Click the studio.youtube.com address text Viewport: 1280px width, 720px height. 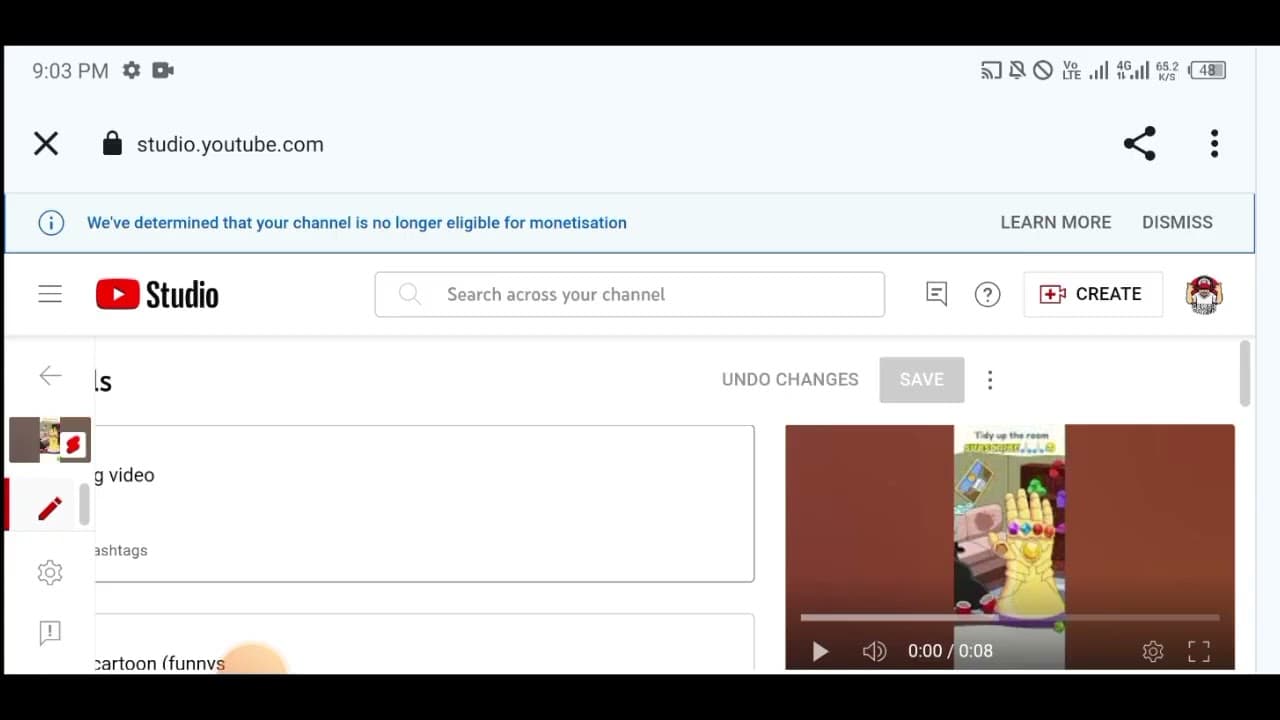[230, 144]
